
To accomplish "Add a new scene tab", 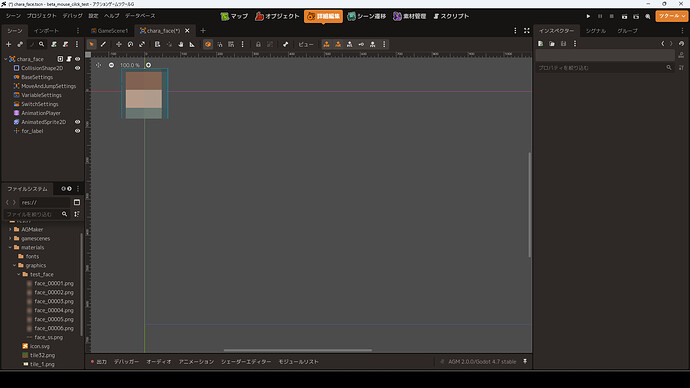I will (203, 31).
